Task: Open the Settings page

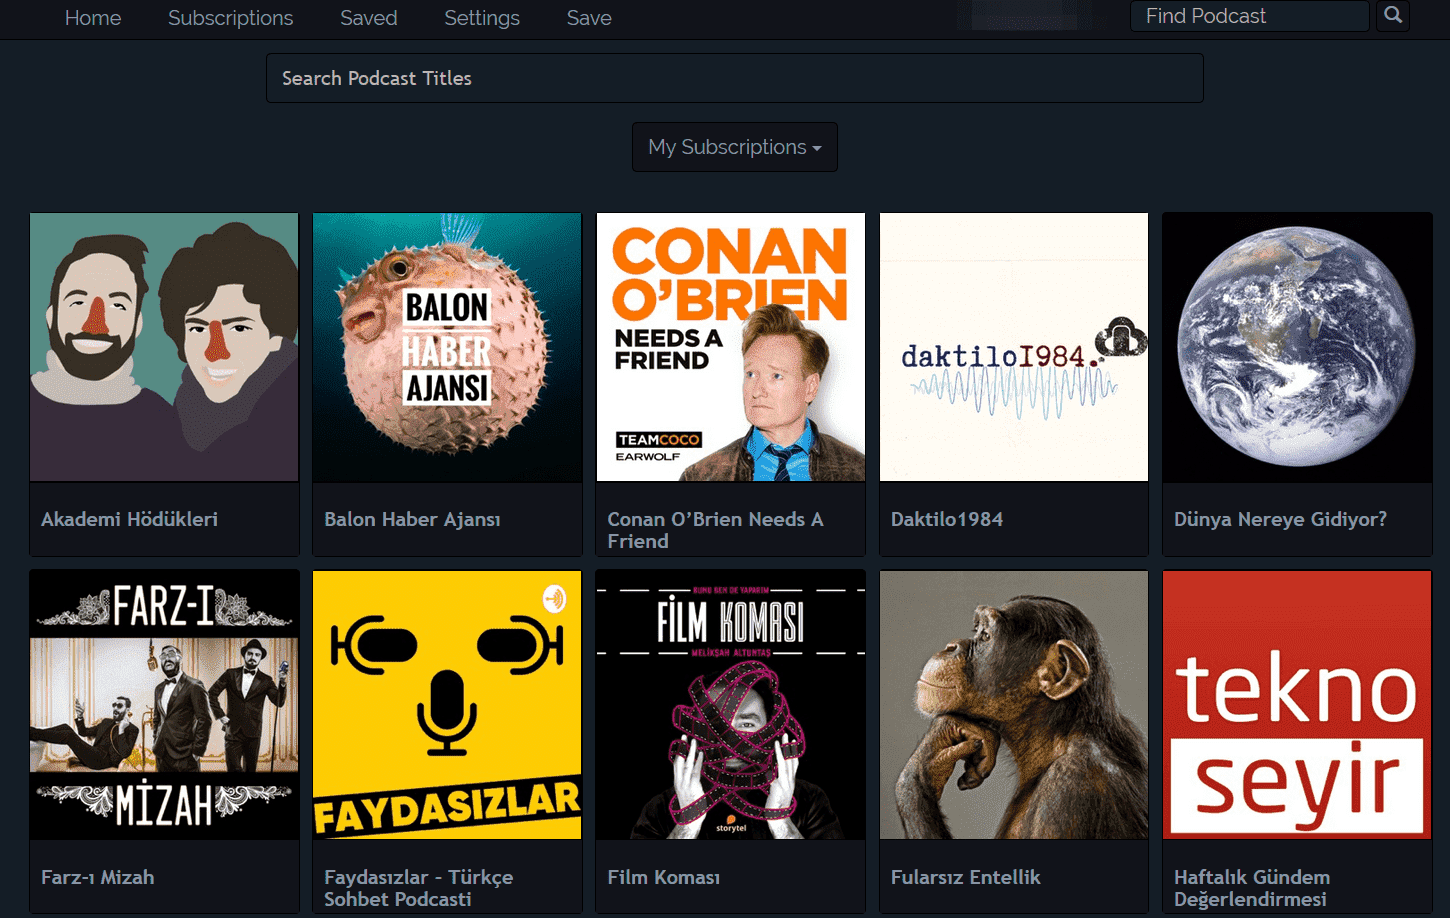Action: coord(482,18)
